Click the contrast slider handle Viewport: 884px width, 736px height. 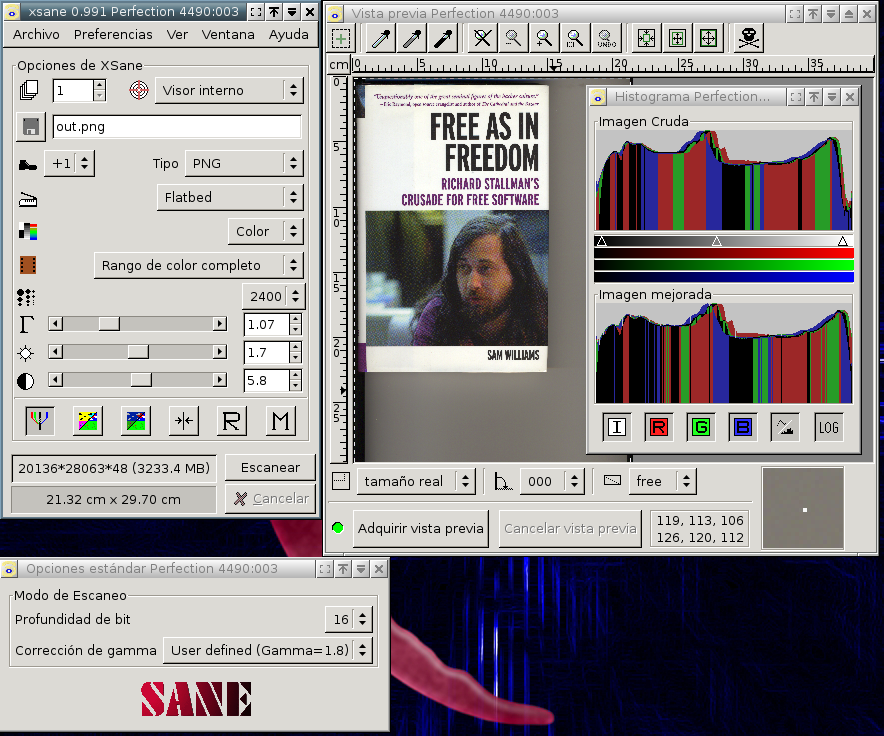click(141, 380)
